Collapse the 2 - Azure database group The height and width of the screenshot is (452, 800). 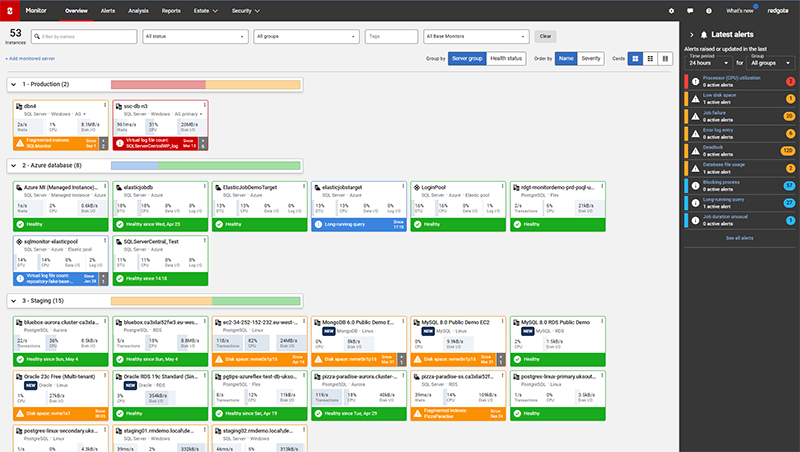coord(14,165)
